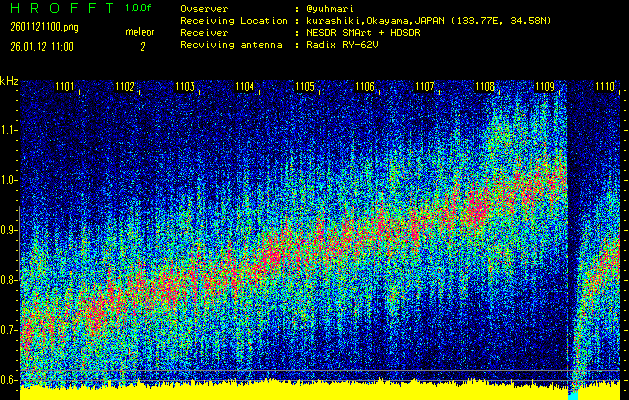Click the 1109 time marker
This screenshot has width=629, height=400.
(x=545, y=87)
